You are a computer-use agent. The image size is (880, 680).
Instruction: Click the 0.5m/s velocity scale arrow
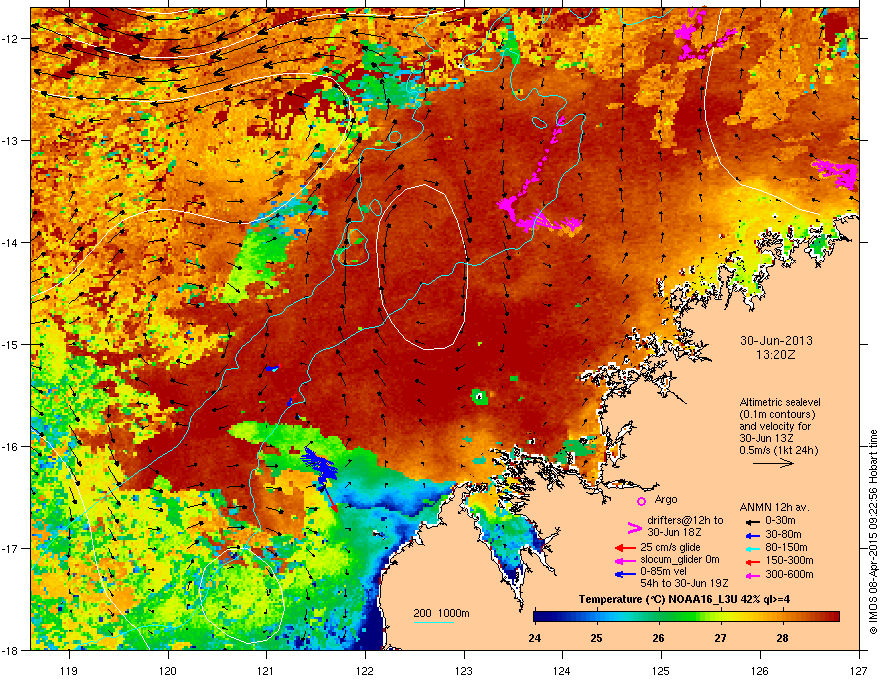tap(773, 463)
